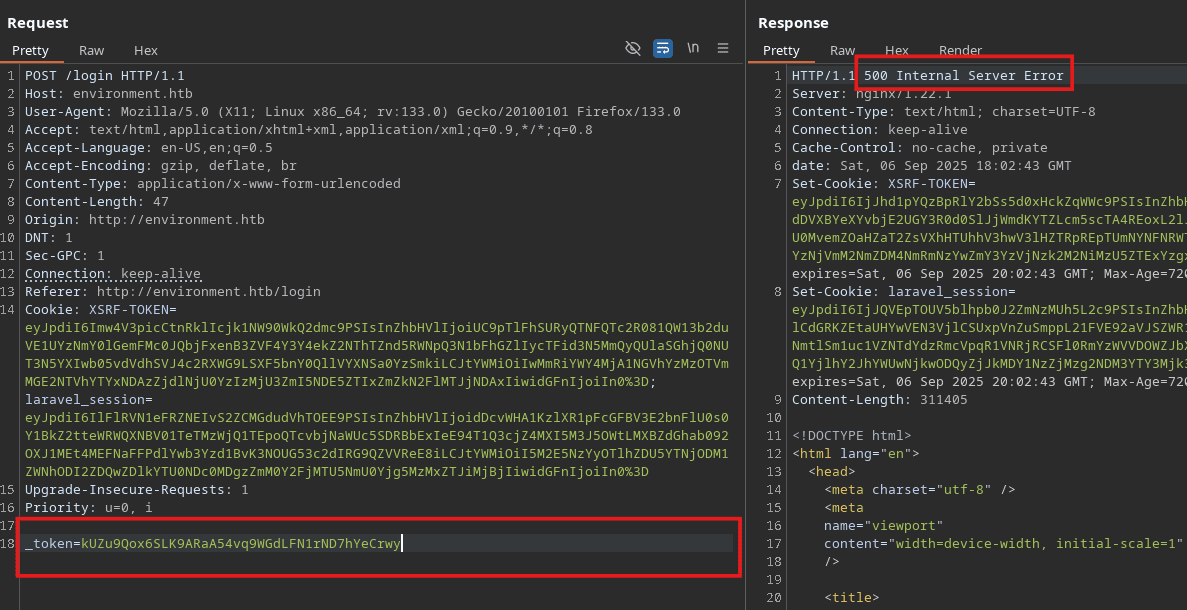Open the request editor hamburger menu

point(723,48)
